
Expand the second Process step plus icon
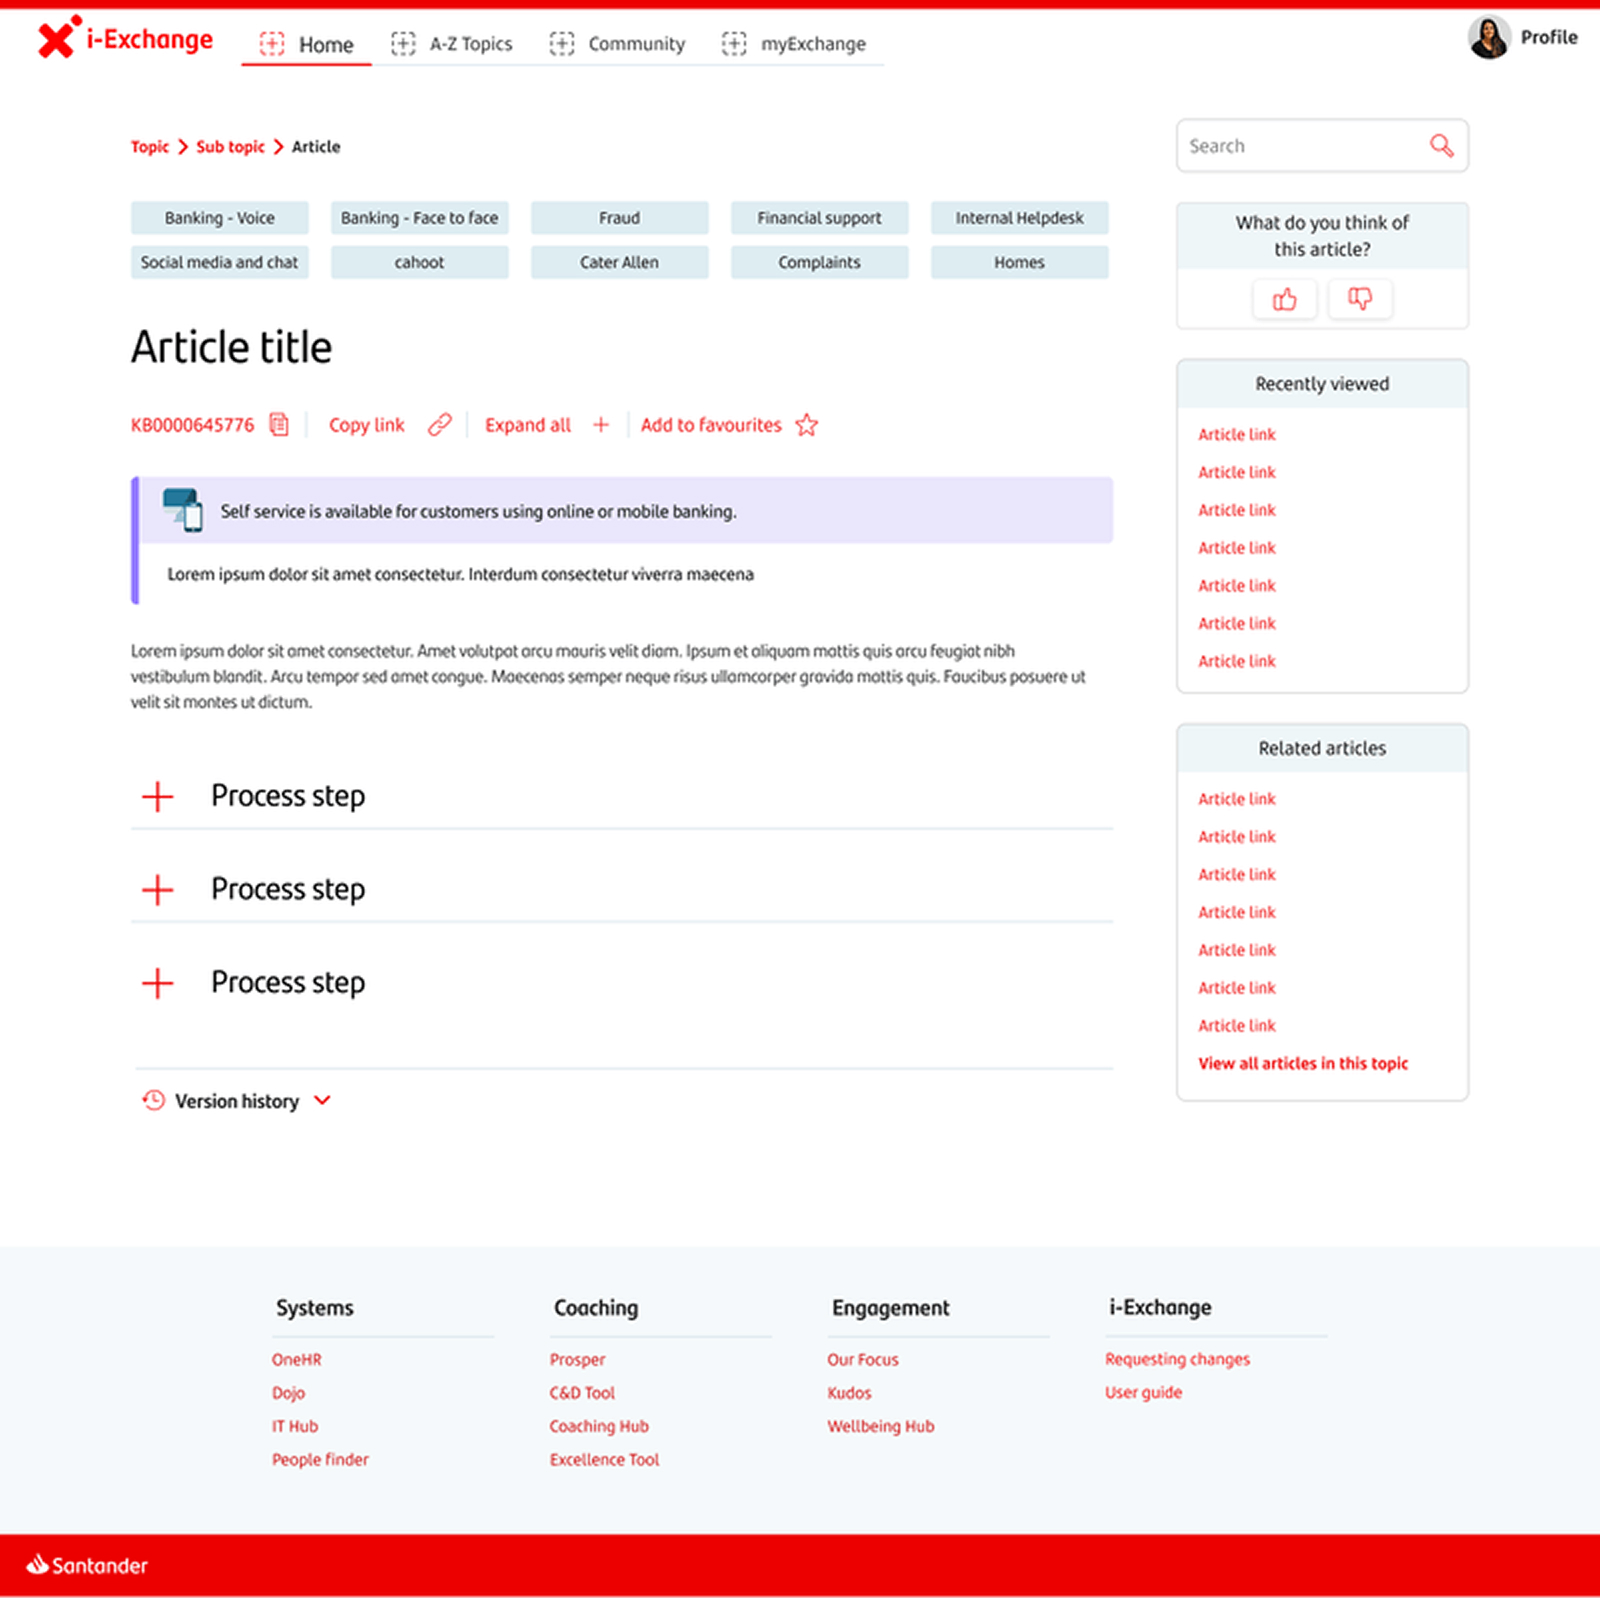(x=158, y=890)
